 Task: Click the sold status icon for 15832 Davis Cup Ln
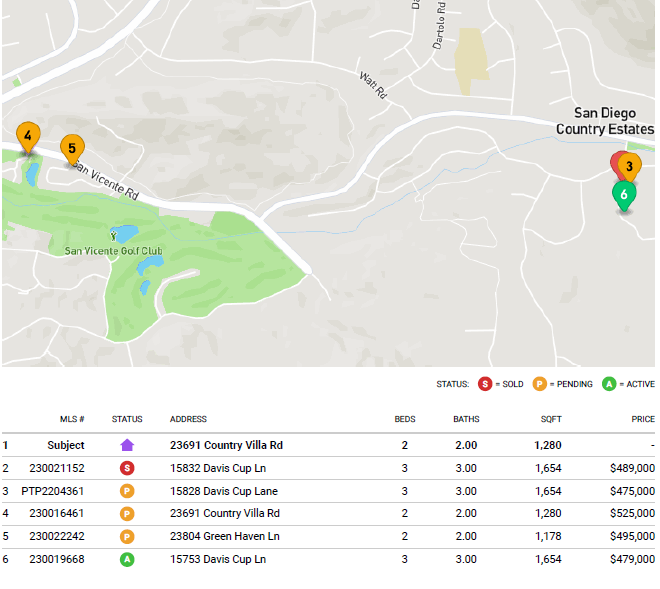tap(127, 468)
